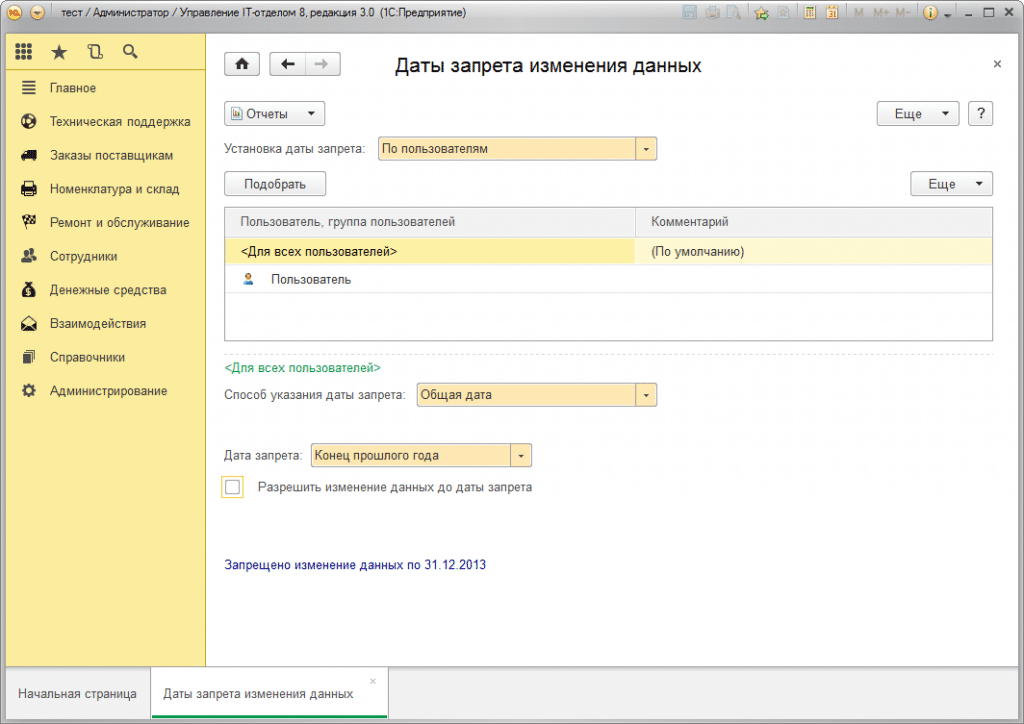Image resolution: width=1024 pixels, height=724 pixels.
Task: Click the Save diskette icon in title bar
Action: click(x=689, y=12)
